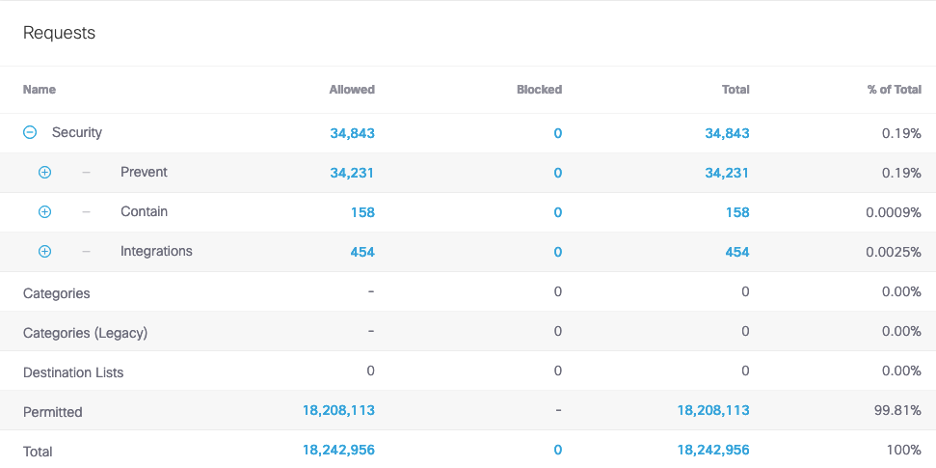The width and height of the screenshot is (936, 468).
Task: Open Contain allowed value 158
Action: pos(362,212)
